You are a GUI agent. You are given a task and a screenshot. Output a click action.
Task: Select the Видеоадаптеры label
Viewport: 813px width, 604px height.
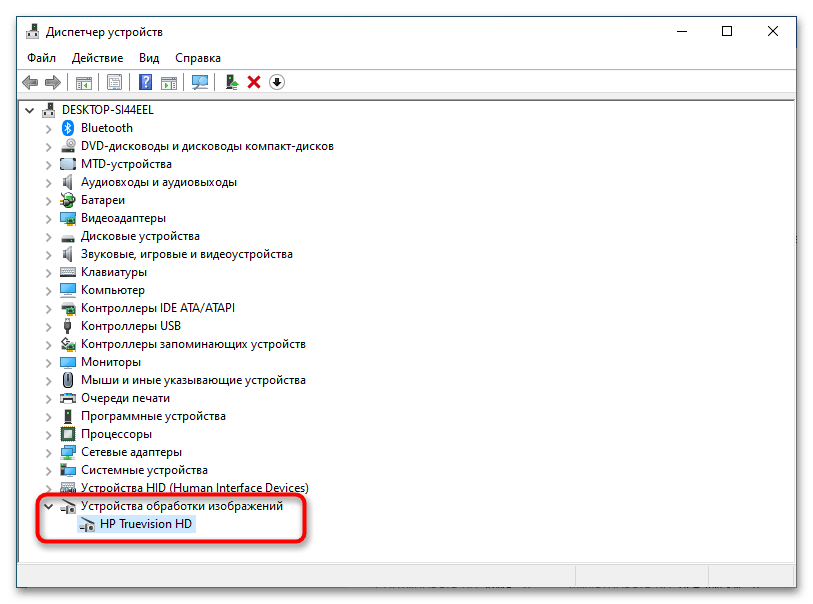pyautogui.click(x=123, y=218)
